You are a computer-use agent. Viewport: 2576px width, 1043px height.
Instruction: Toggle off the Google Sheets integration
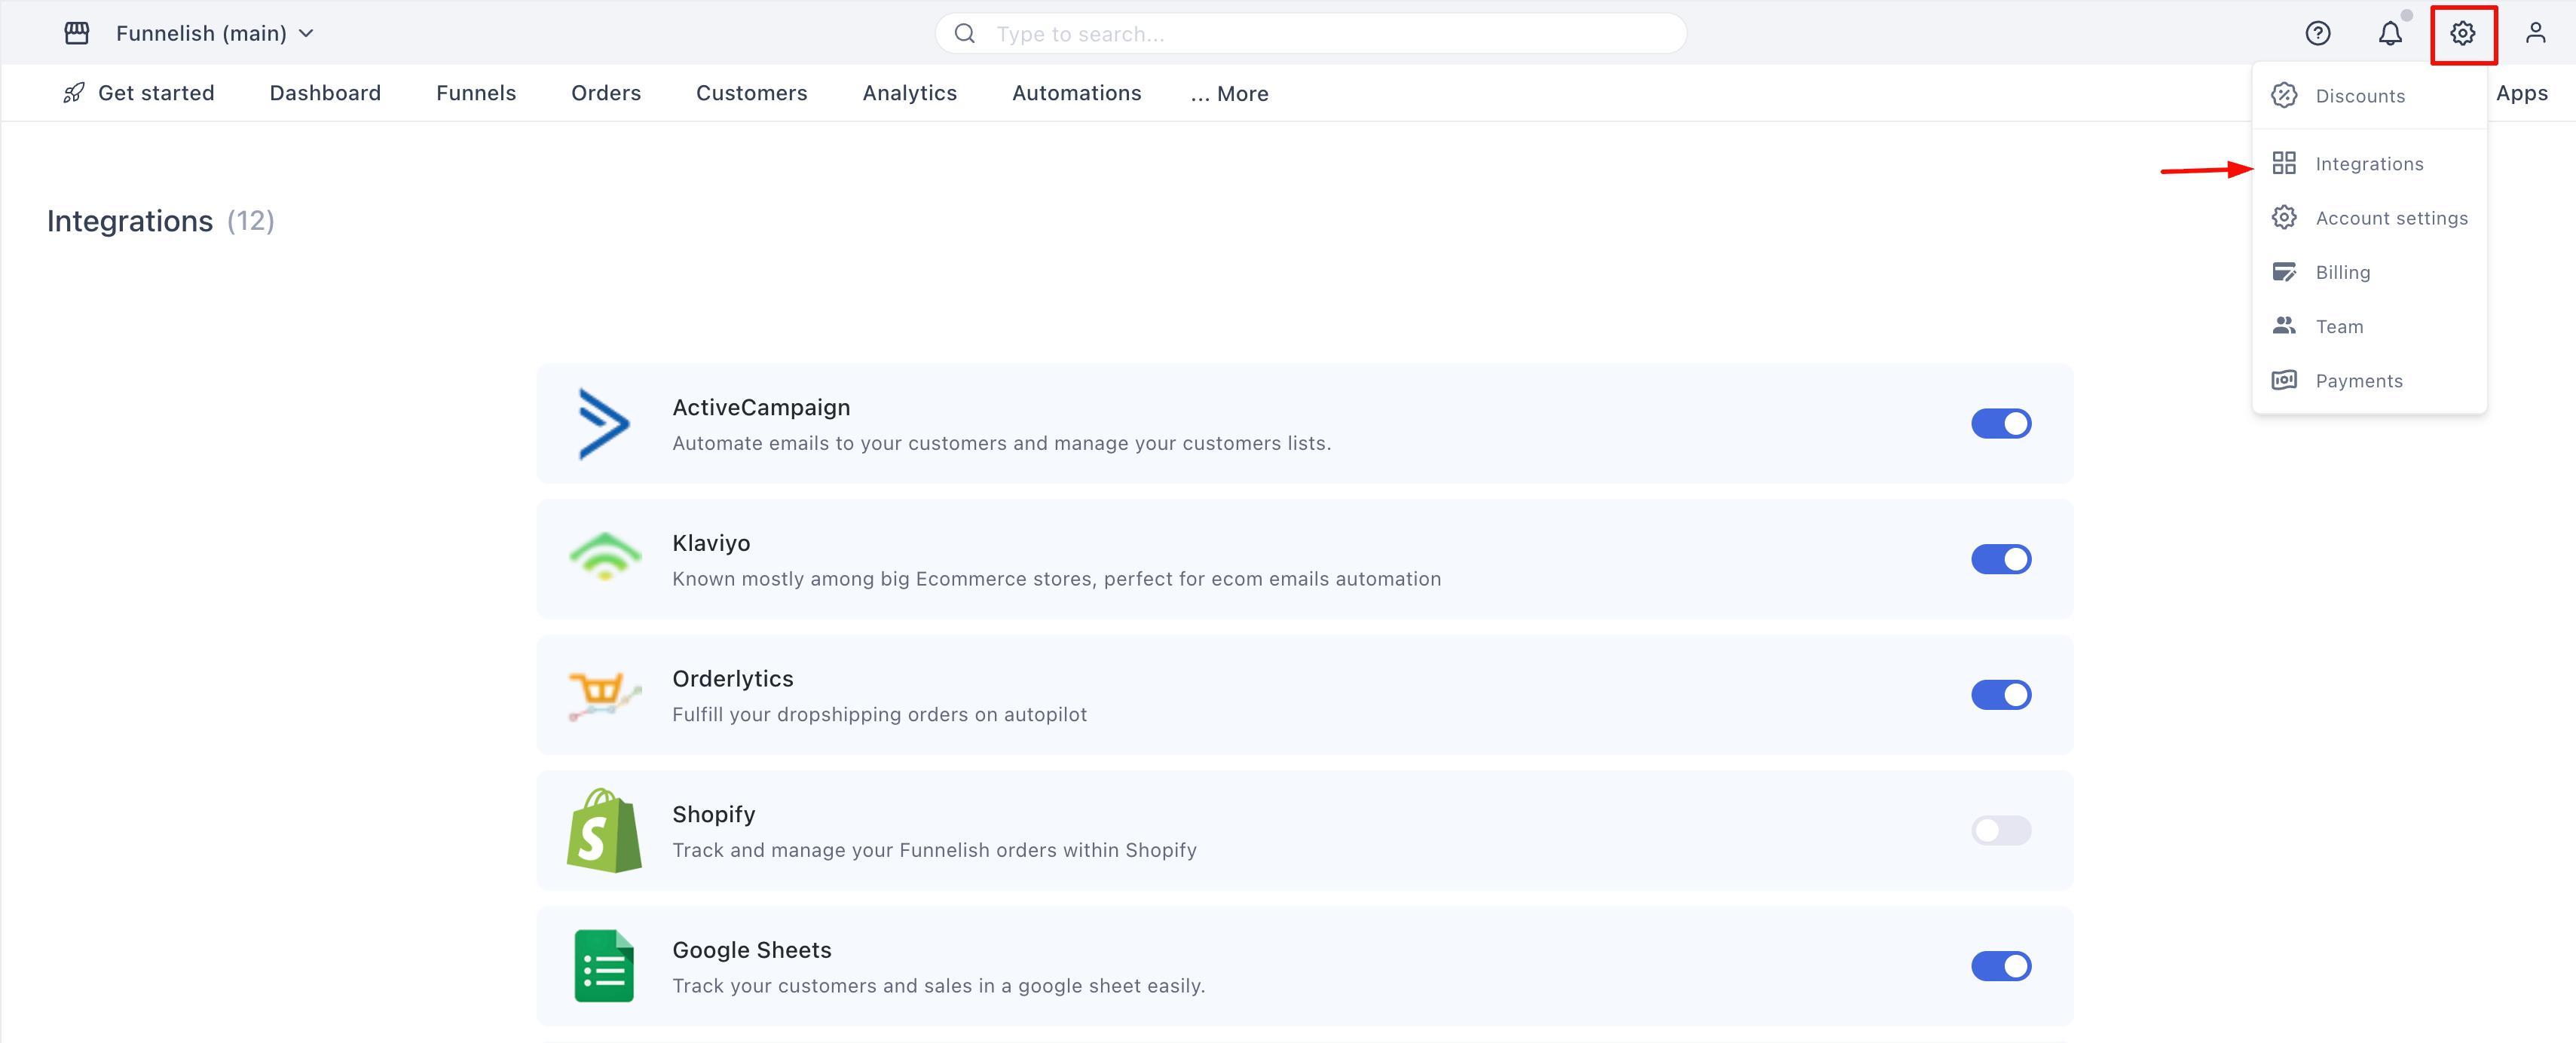pyautogui.click(x=2000, y=966)
